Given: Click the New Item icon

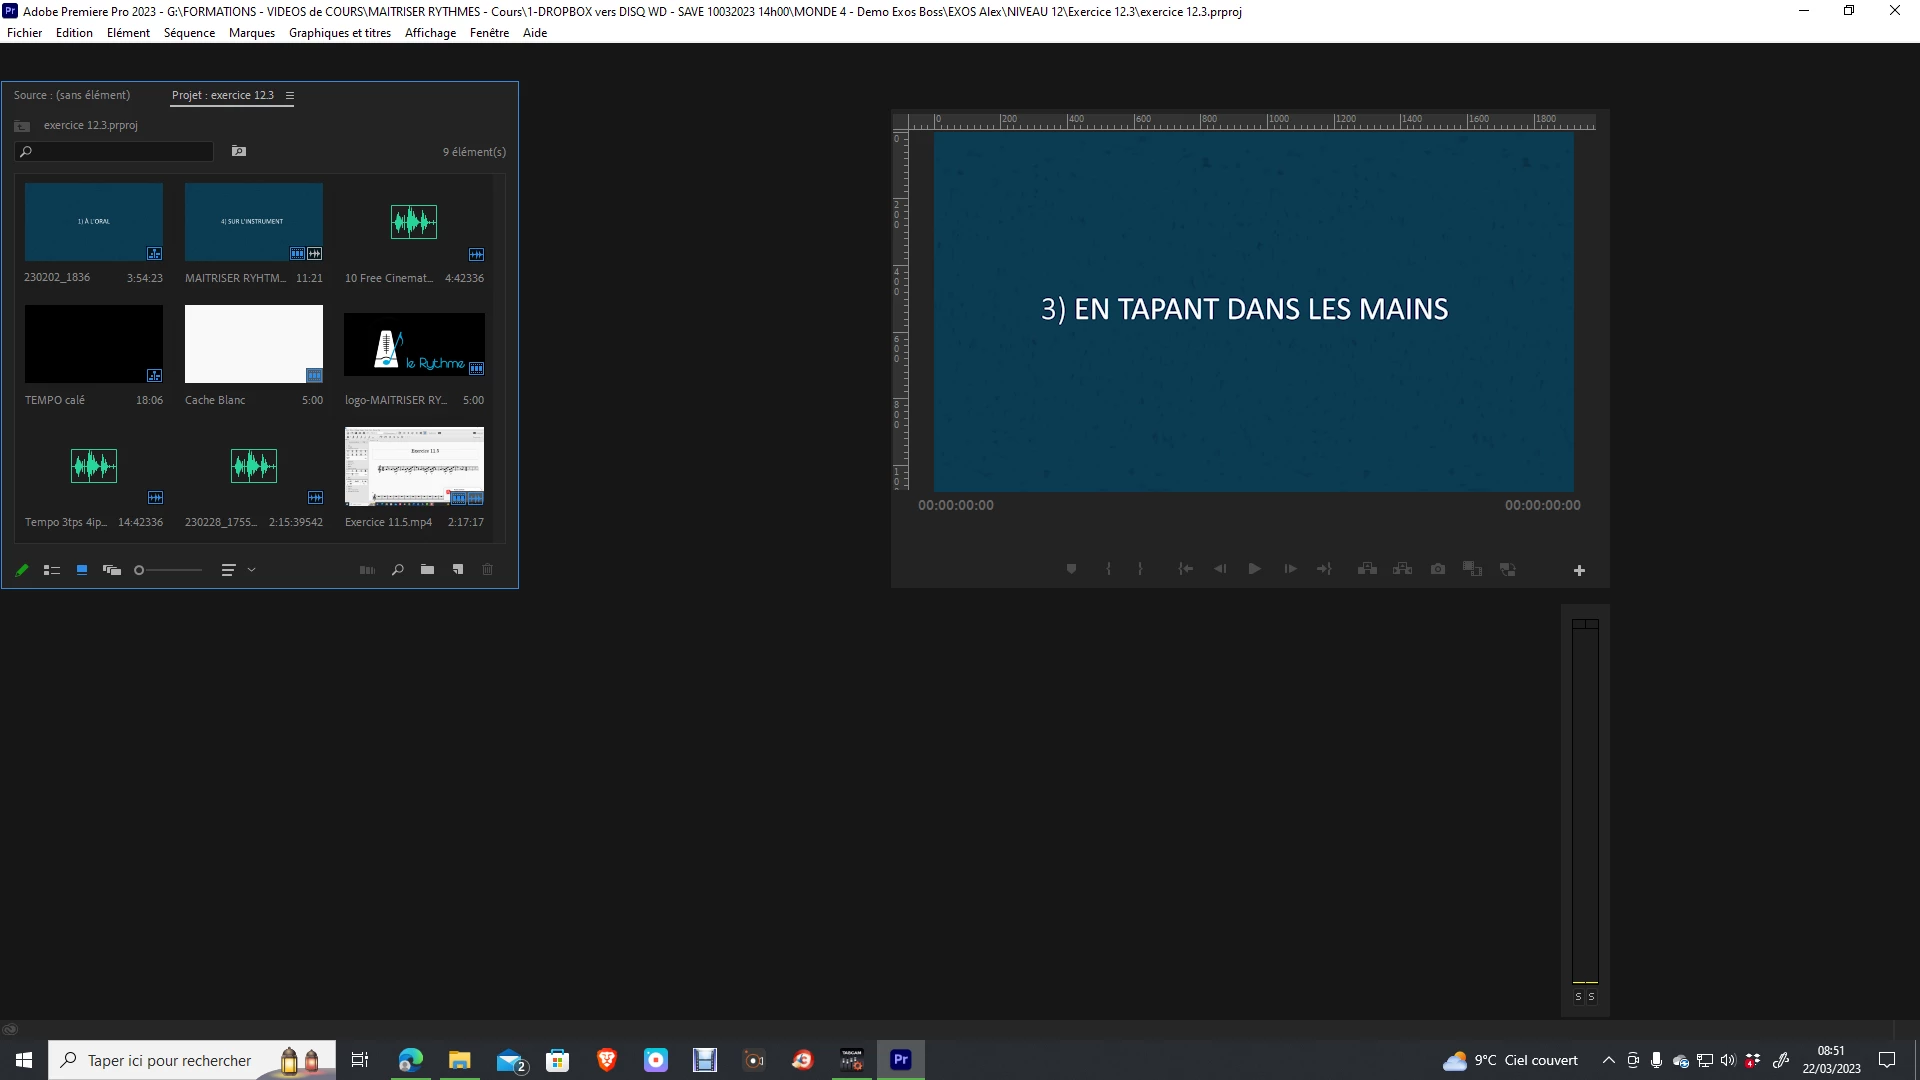Looking at the screenshot, I should [x=458, y=570].
